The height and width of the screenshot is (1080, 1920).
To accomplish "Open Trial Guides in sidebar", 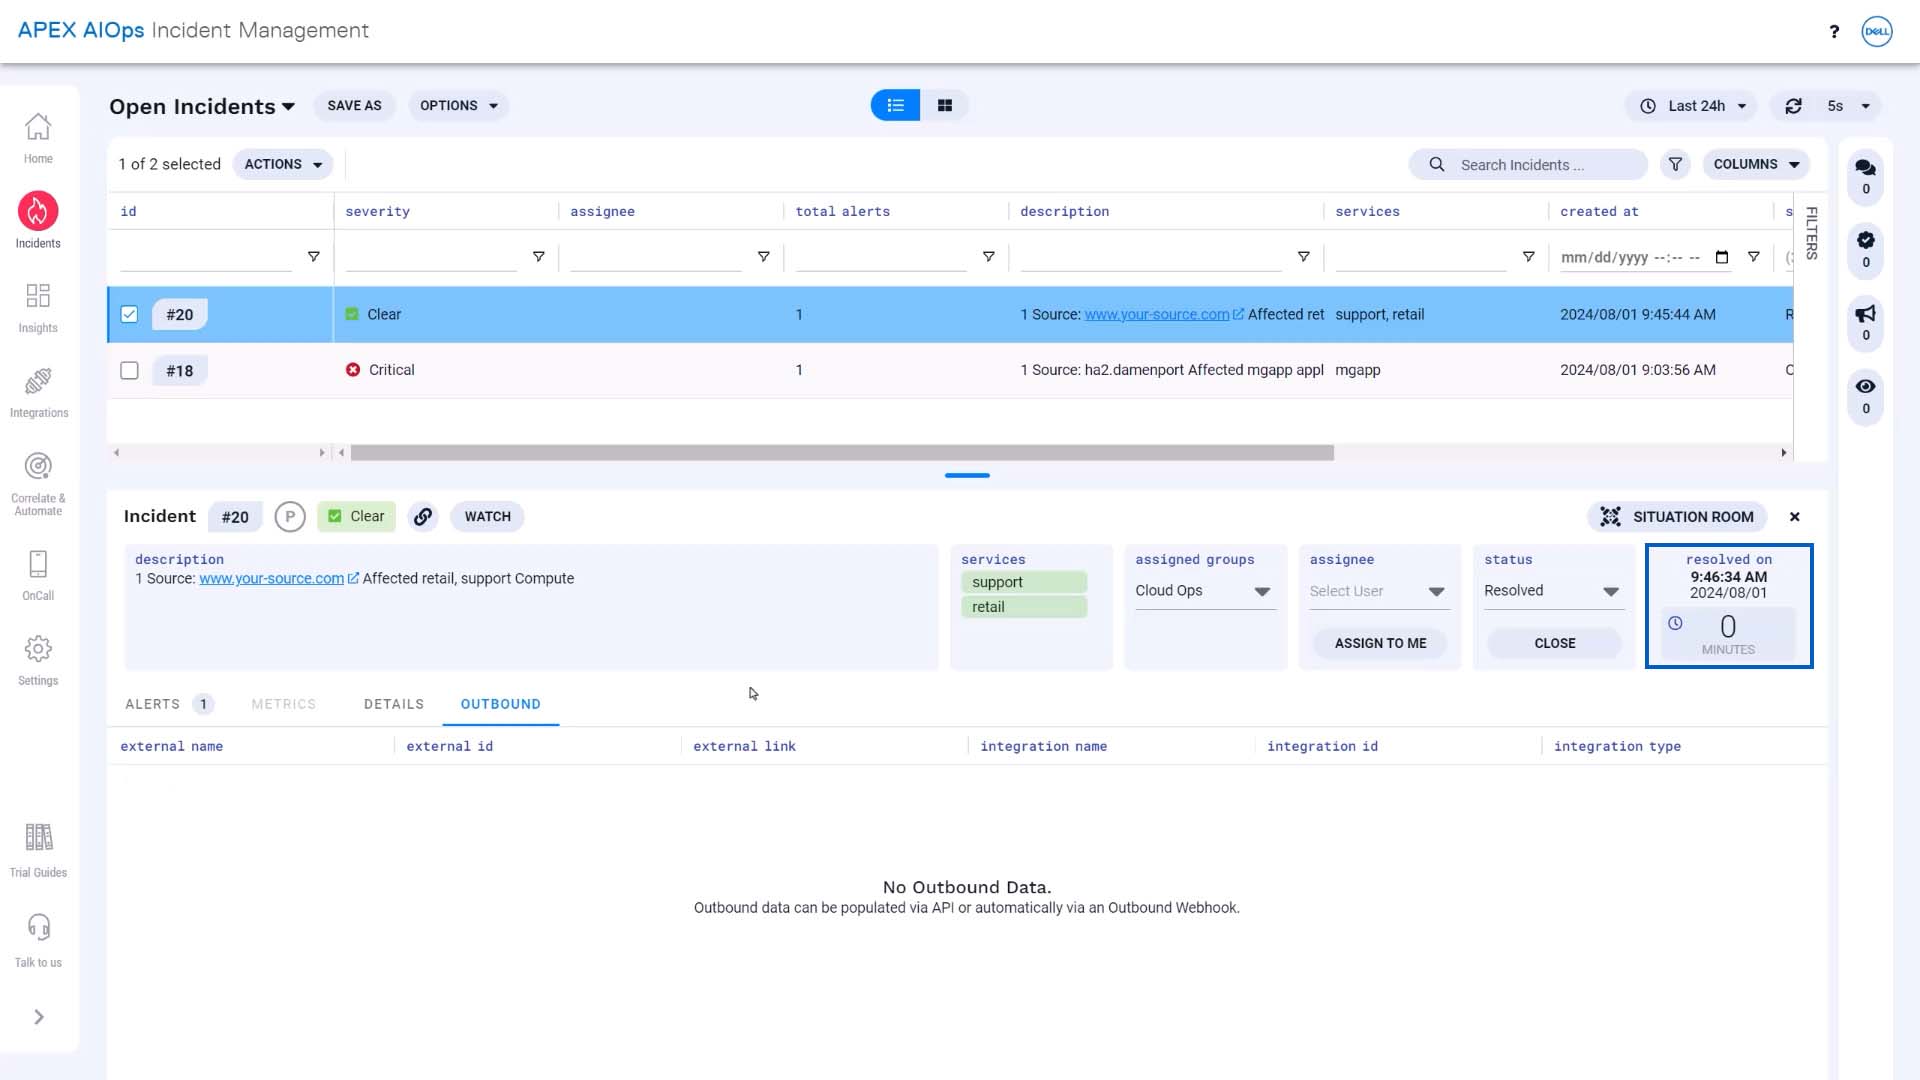I will pos(38,851).
